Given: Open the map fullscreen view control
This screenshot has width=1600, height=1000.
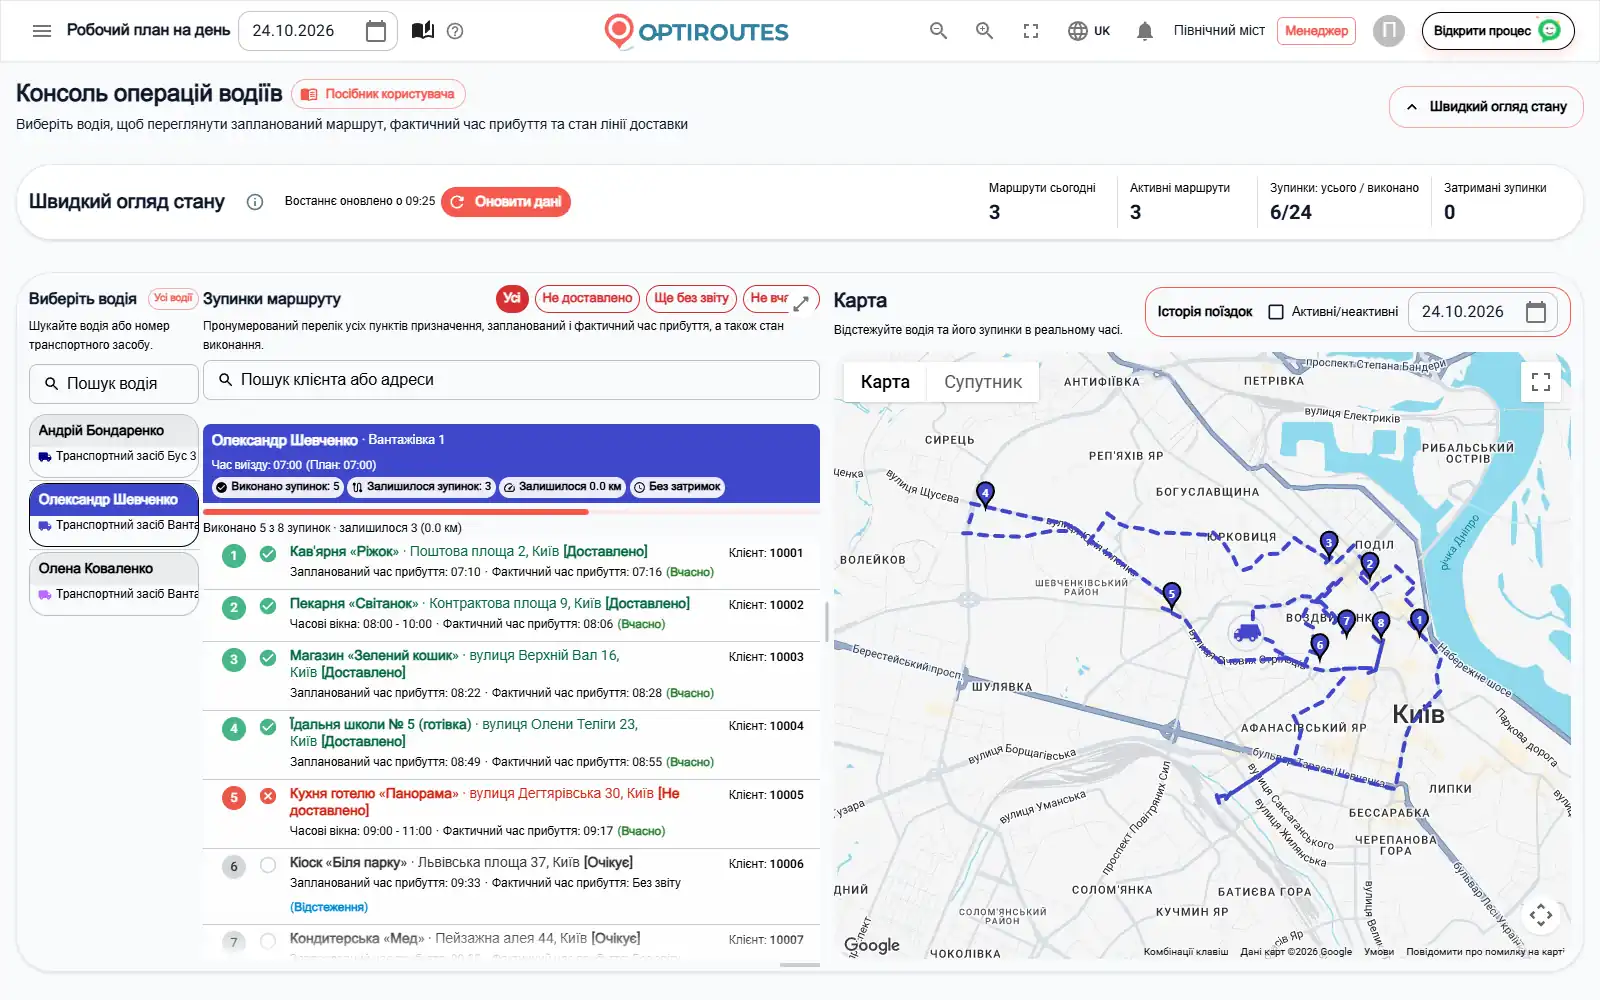Looking at the screenshot, I should [x=1541, y=382].
